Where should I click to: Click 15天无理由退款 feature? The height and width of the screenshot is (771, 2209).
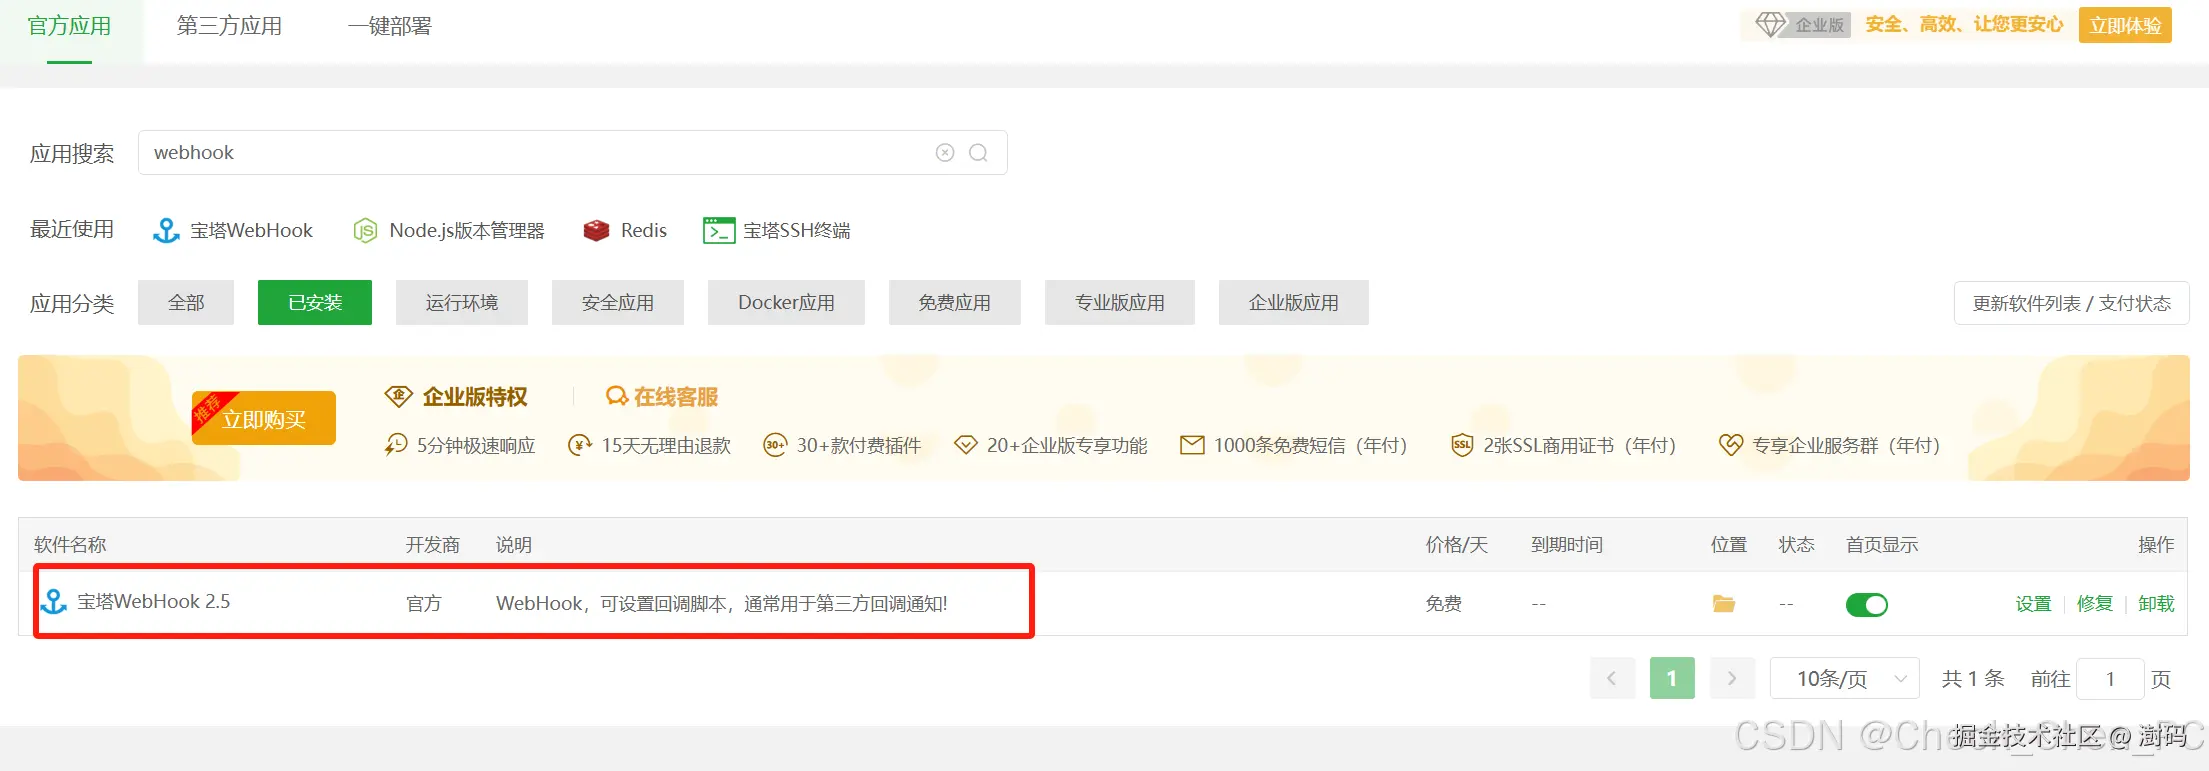click(649, 446)
